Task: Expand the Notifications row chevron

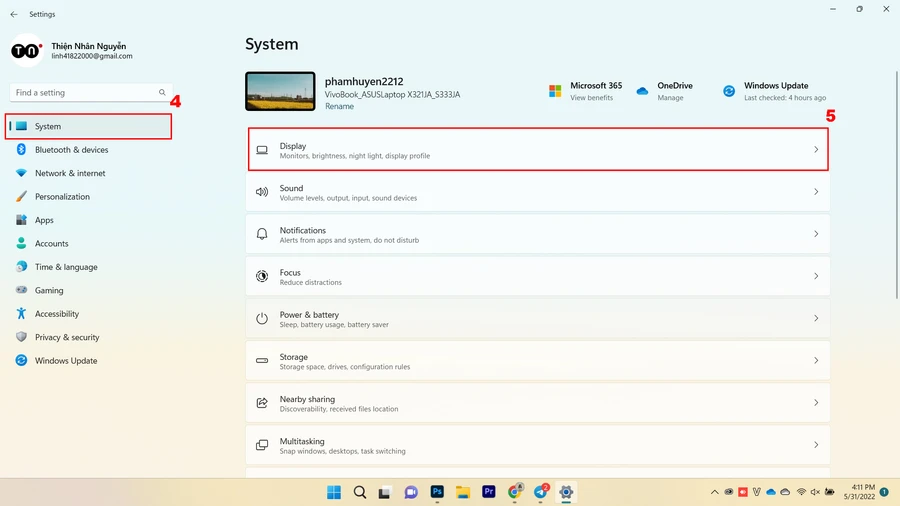Action: pyautogui.click(x=816, y=233)
